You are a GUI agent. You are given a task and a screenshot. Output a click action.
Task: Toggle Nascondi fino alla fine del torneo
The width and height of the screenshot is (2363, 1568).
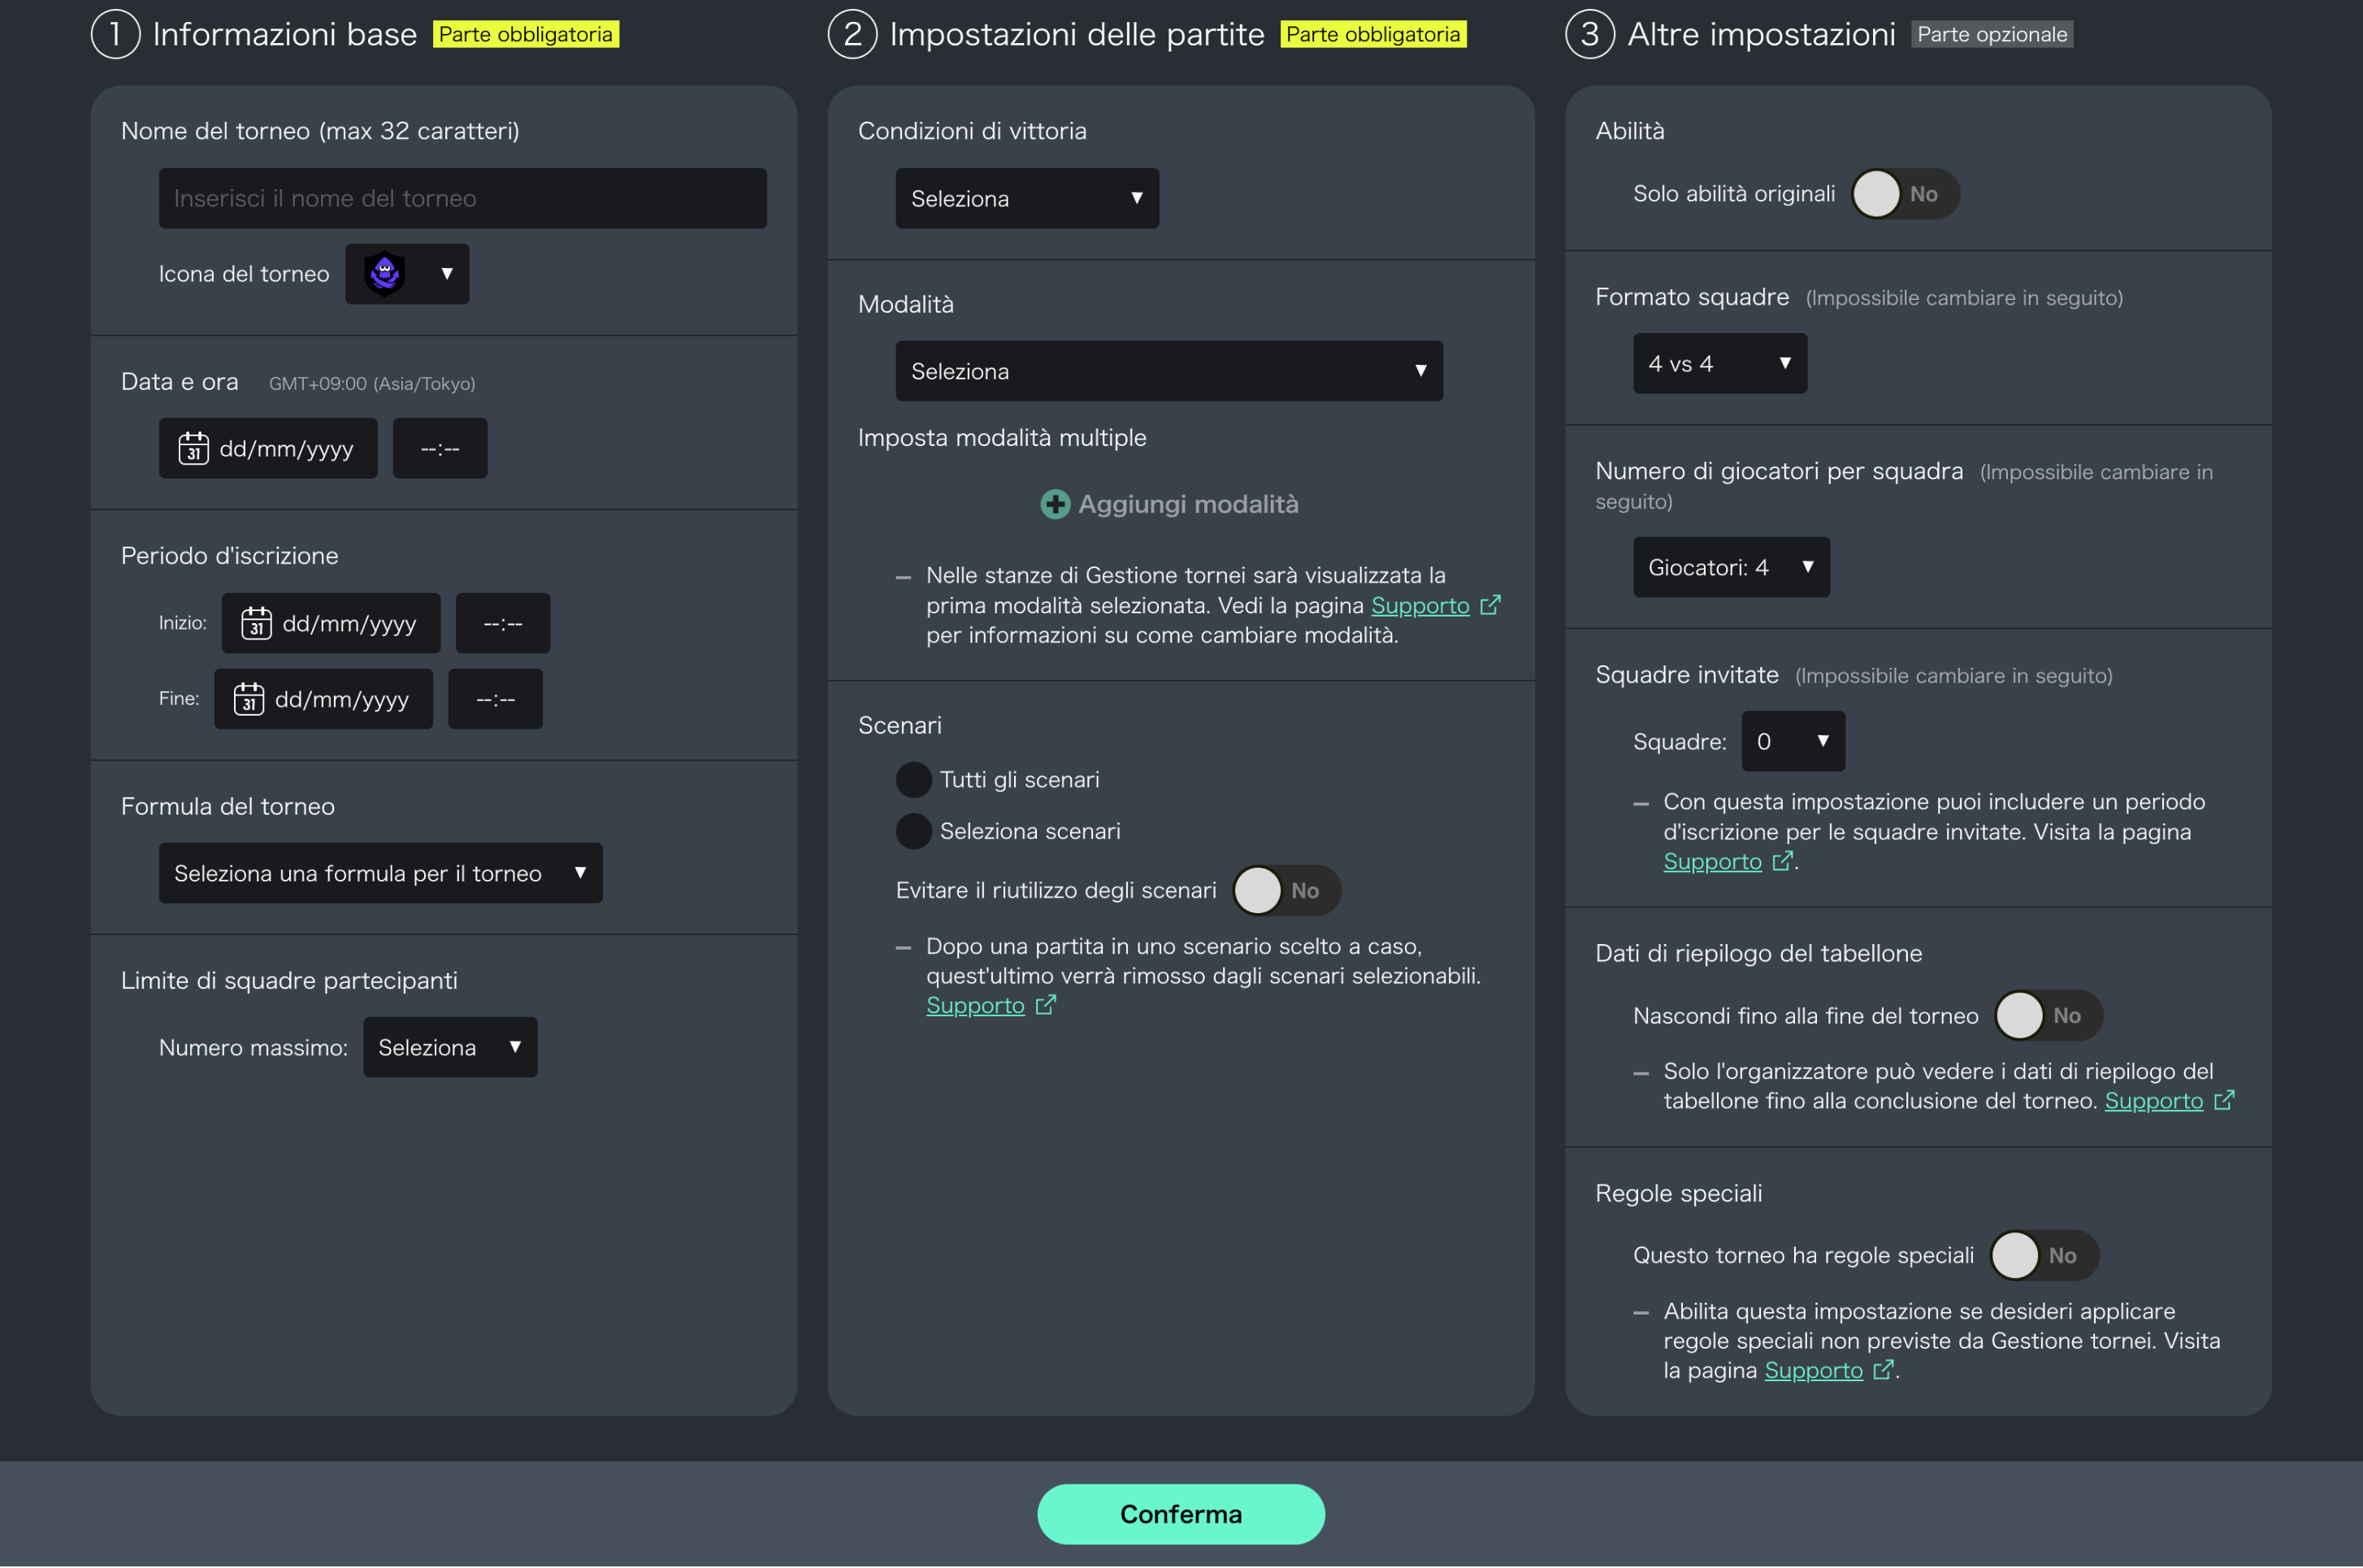(x=2048, y=1016)
